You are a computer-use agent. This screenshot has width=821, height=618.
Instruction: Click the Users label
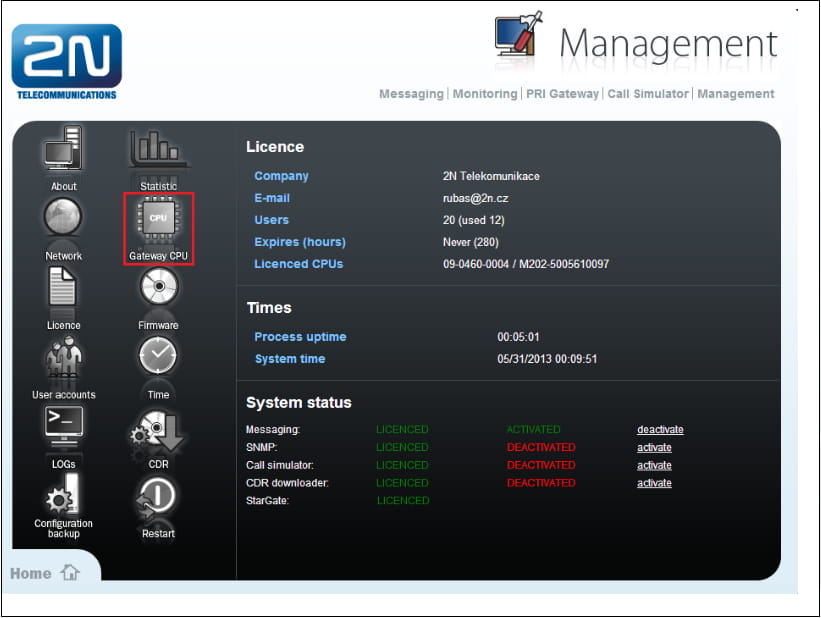pyautogui.click(x=271, y=220)
